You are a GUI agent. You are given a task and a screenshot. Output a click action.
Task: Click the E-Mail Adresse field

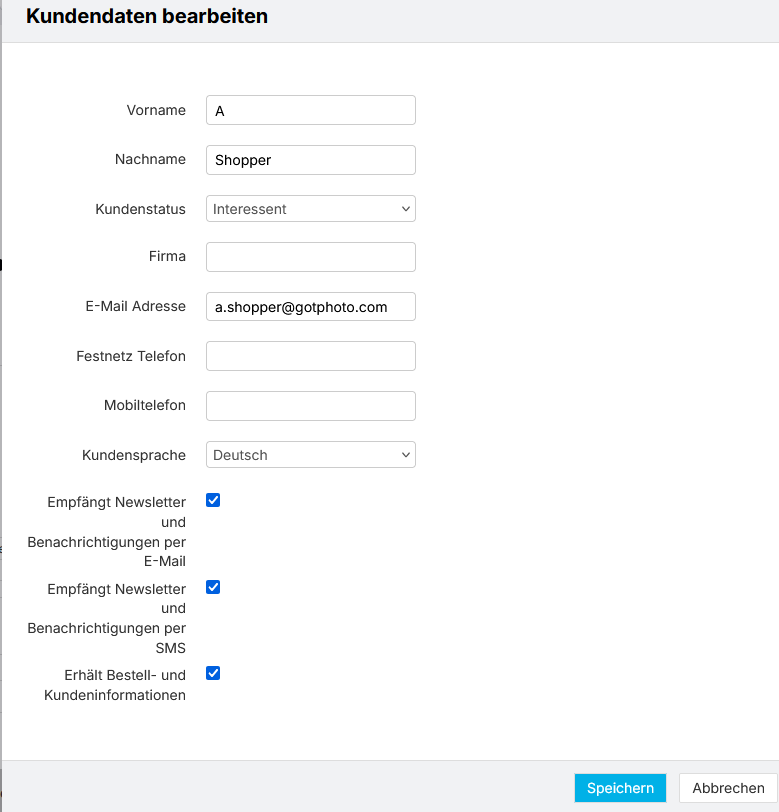click(x=311, y=307)
